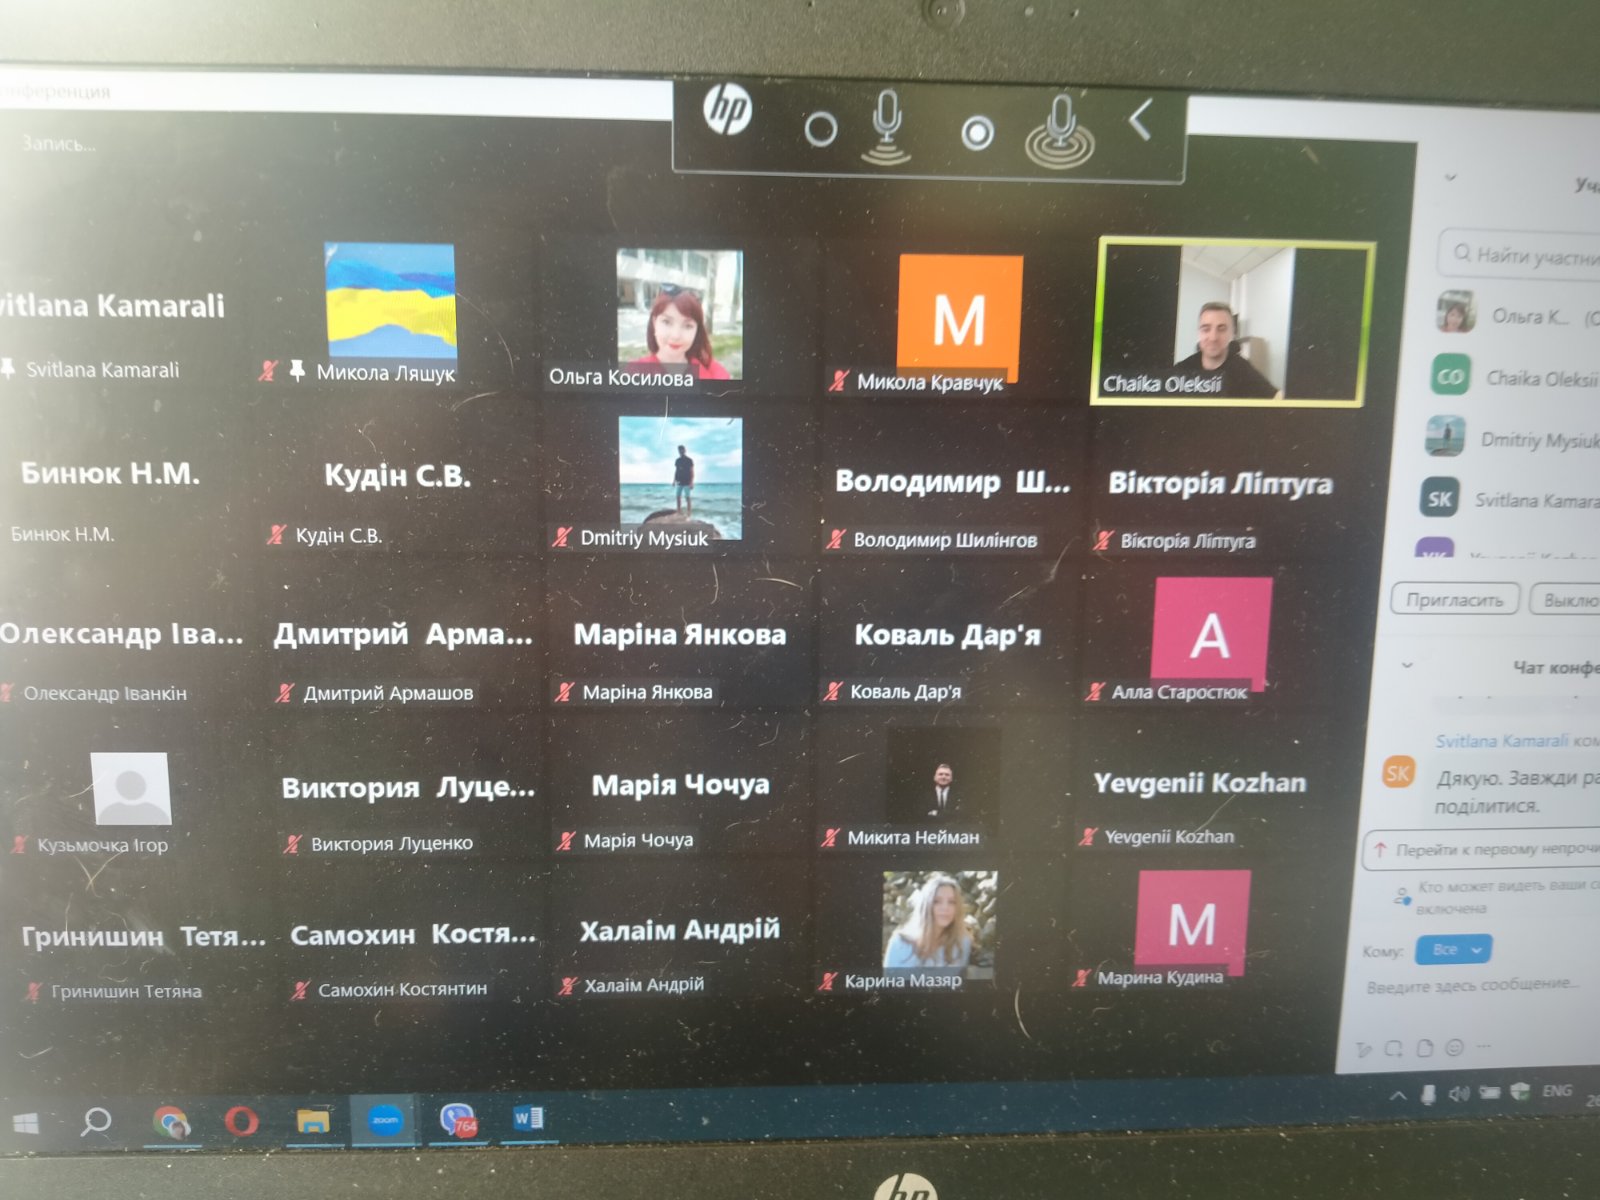Switch to Zoom via taskbar icon
1600x1200 pixels.
385,1119
